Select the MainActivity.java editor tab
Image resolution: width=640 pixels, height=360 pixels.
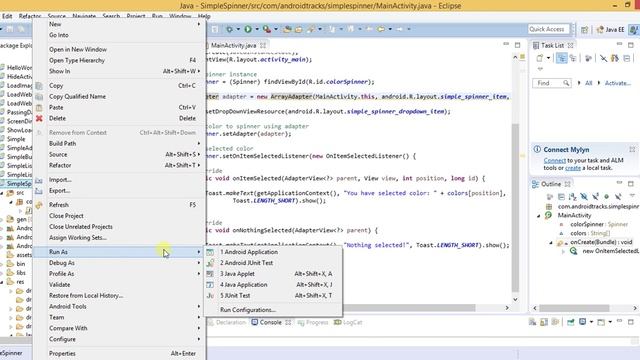(x=233, y=45)
